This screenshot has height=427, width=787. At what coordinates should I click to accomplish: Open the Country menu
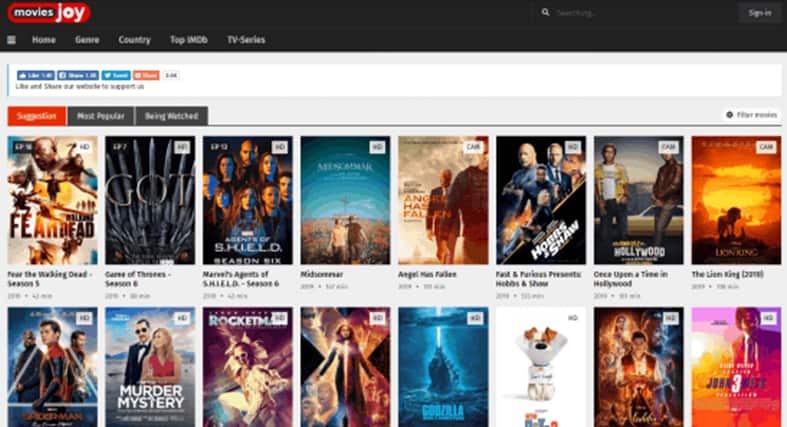(135, 40)
